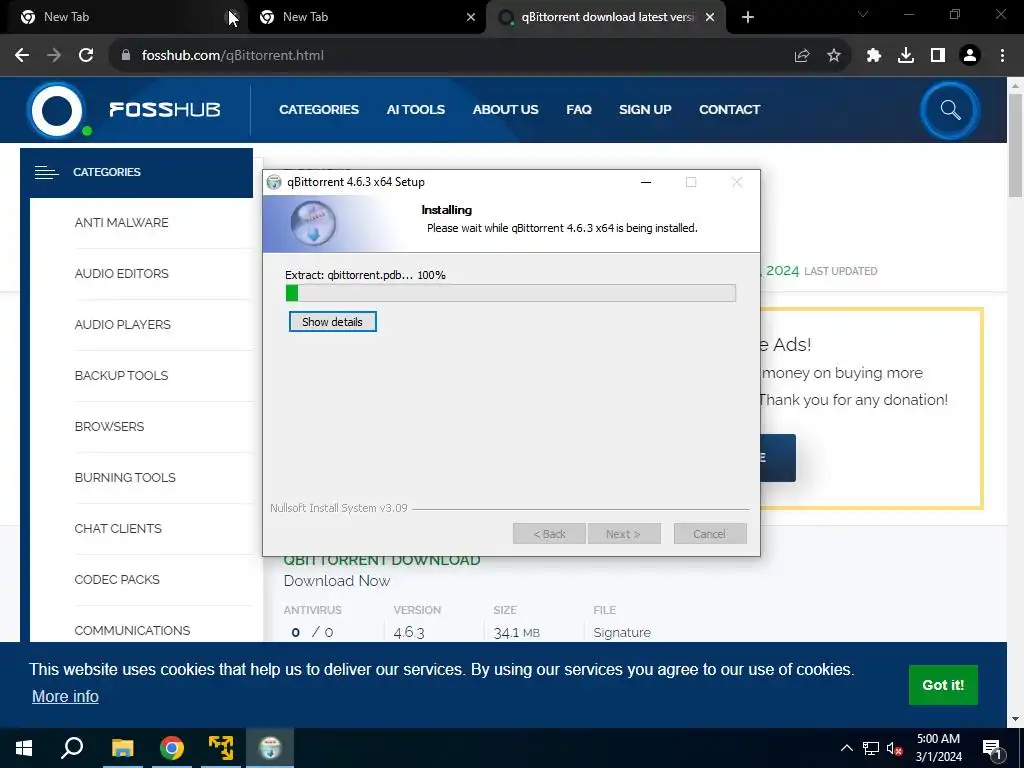
Task: Click the taskbar clock showing 5:00 AM
Action: click(x=938, y=748)
